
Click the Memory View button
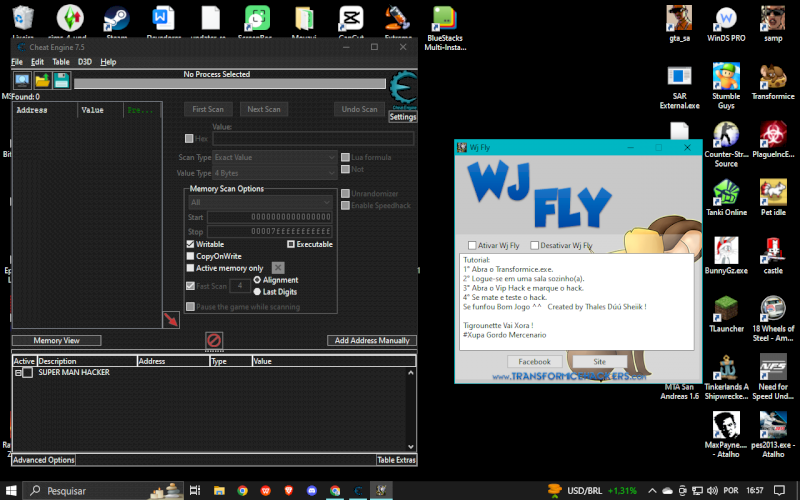pyautogui.click(x=57, y=340)
